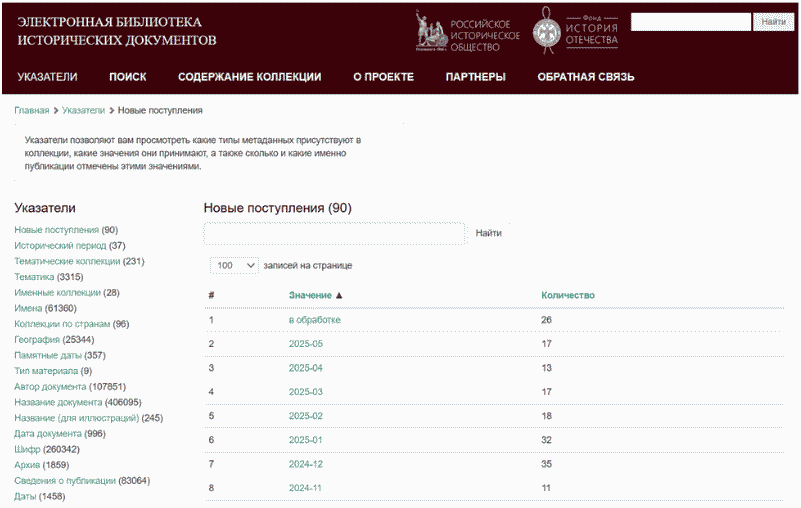This screenshot has width=801, height=508.
Task: Open the Обратная связь page
Action: click(x=585, y=77)
